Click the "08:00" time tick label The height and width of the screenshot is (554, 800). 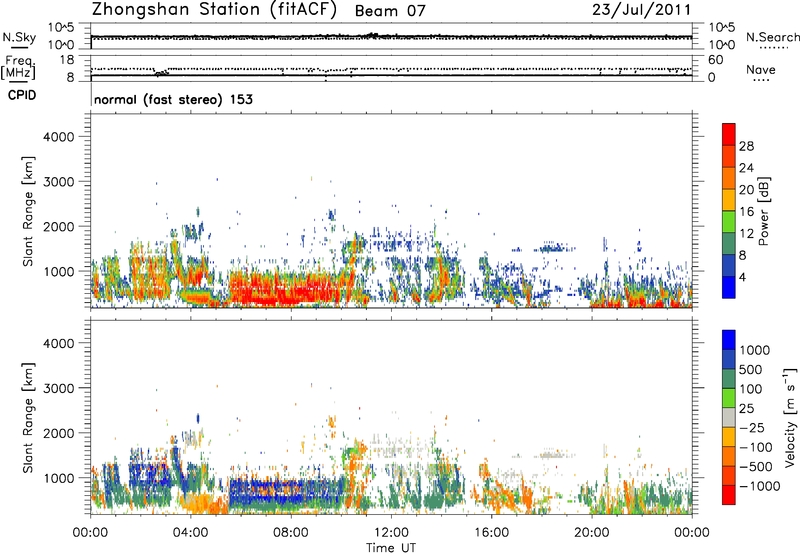290,533
